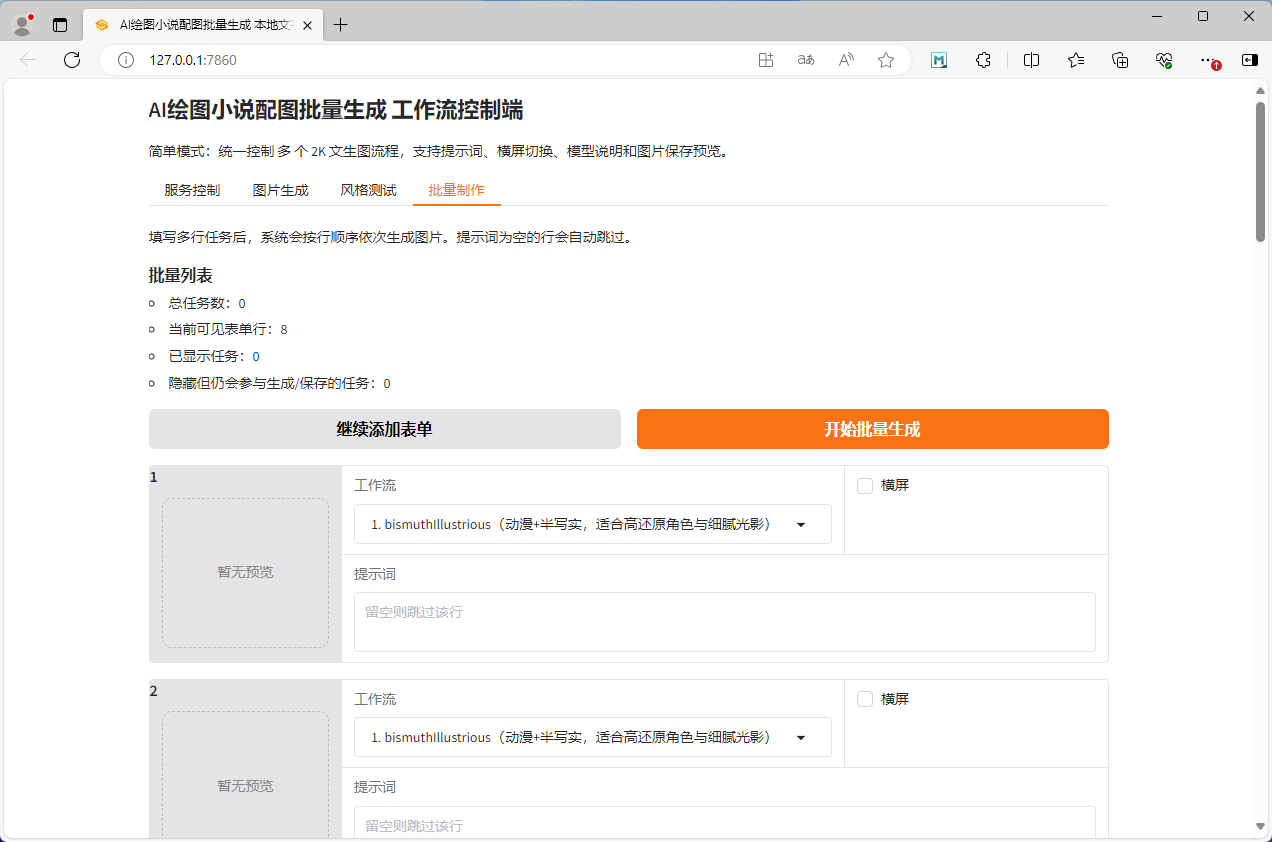
Task: Click the page vertical scrollbar thumb
Action: 1260,170
